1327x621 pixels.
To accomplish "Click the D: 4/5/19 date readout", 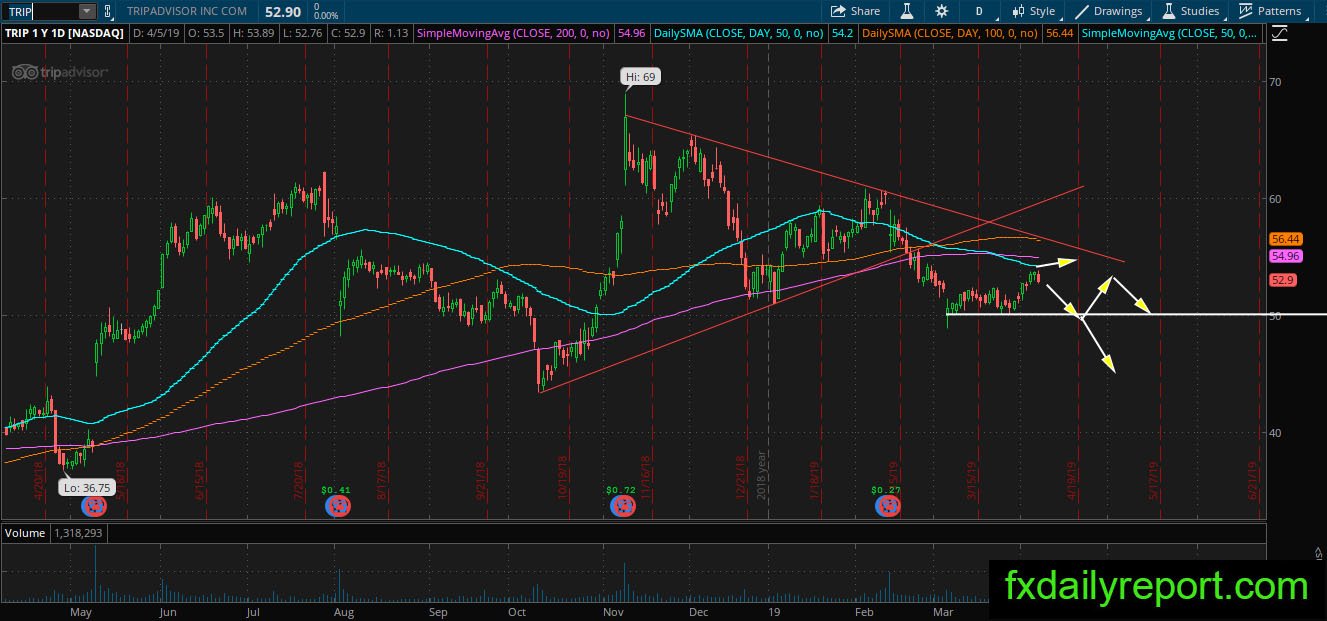I will tap(156, 33).
